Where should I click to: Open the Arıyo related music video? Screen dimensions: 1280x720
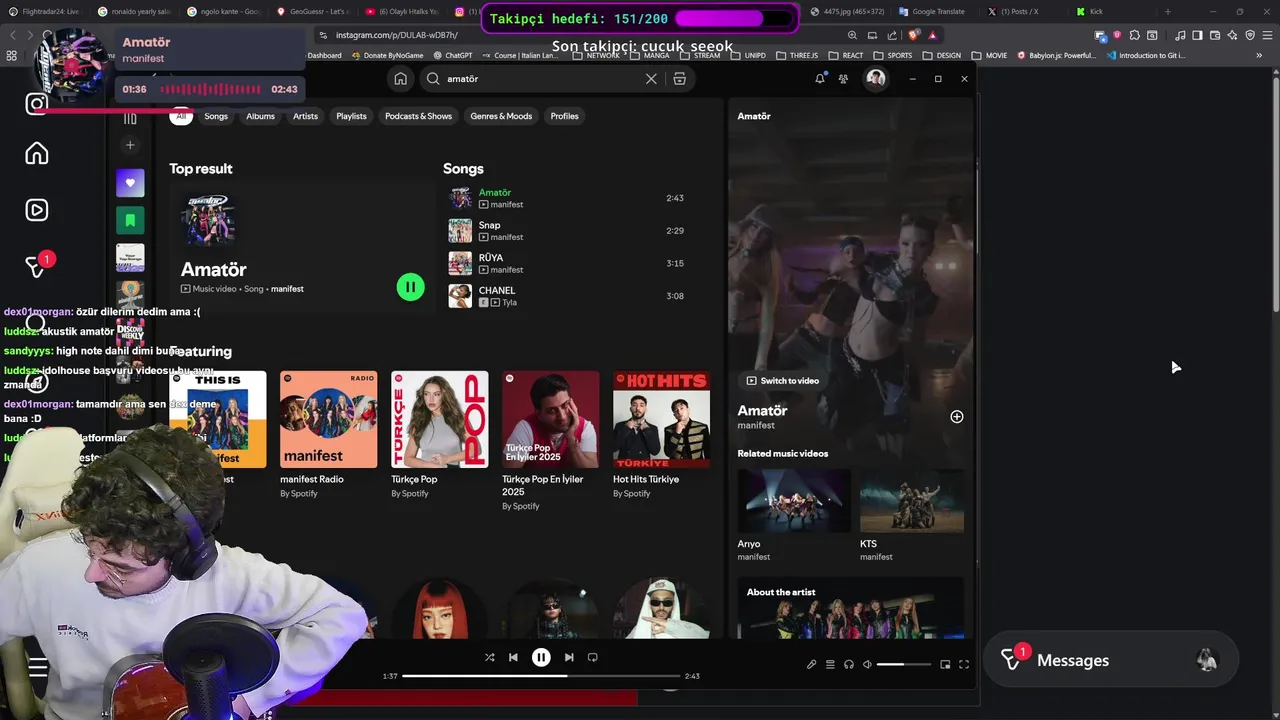point(794,516)
